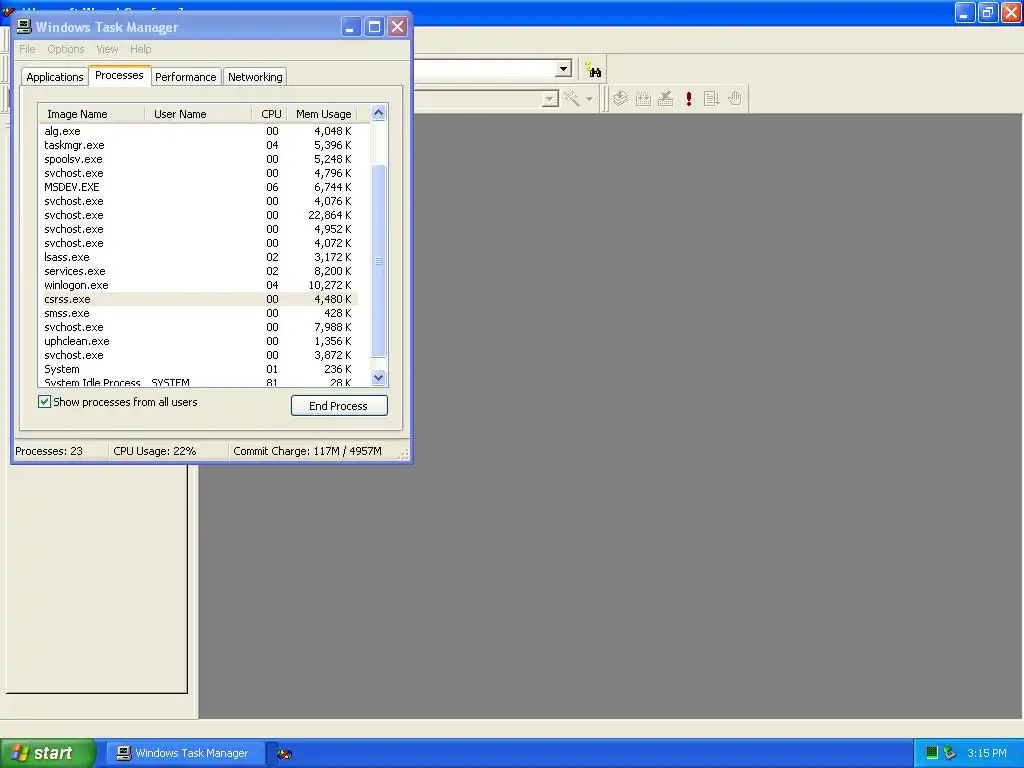This screenshot has height=768, width=1024.
Task: Click Processes: 23 in status bar
Action: pos(49,451)
